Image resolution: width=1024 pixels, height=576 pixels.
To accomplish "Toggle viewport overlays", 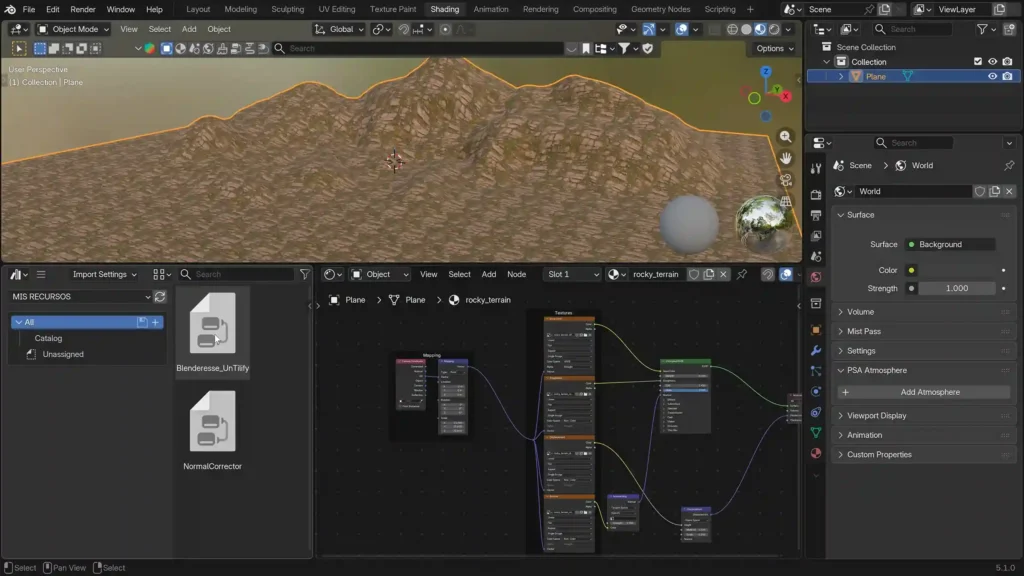I will tap(681, 29).
